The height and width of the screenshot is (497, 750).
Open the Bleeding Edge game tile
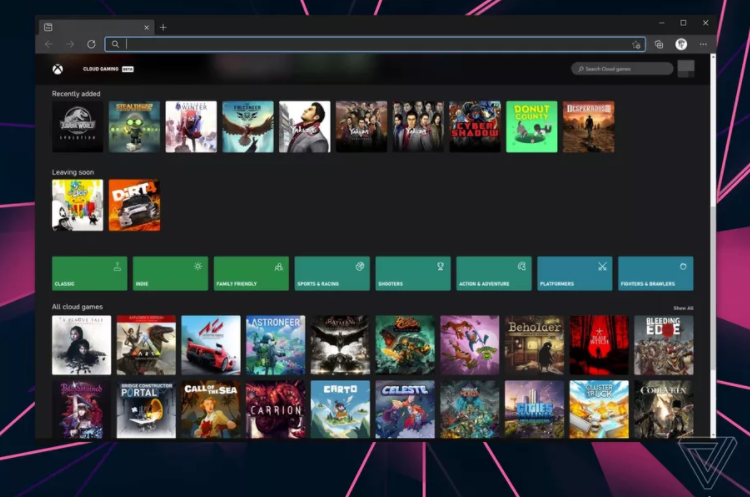point(663,345)
